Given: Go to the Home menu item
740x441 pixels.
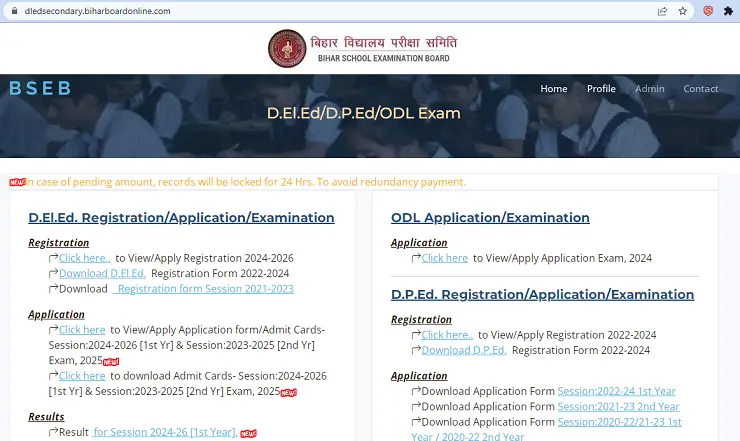Looking at the screenshot, I should coord(554,89).
